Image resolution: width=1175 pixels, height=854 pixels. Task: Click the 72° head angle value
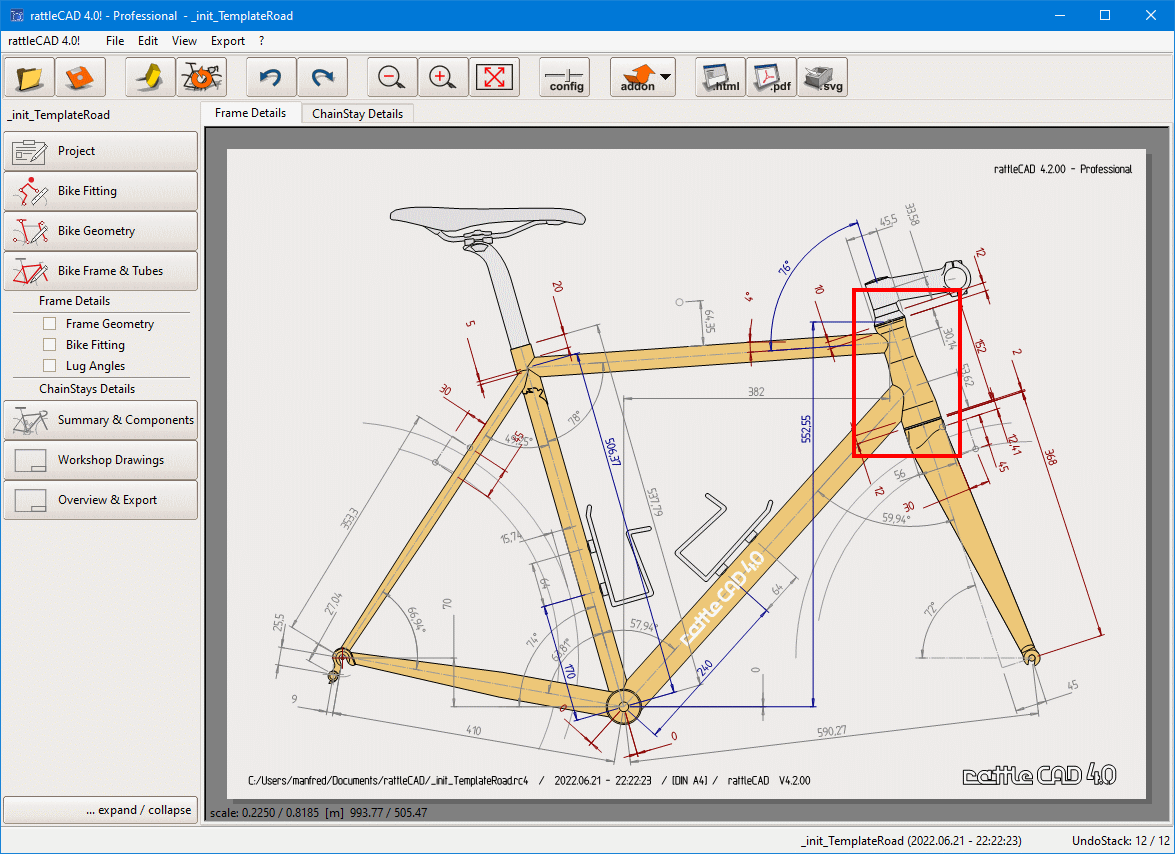point(931,608)
